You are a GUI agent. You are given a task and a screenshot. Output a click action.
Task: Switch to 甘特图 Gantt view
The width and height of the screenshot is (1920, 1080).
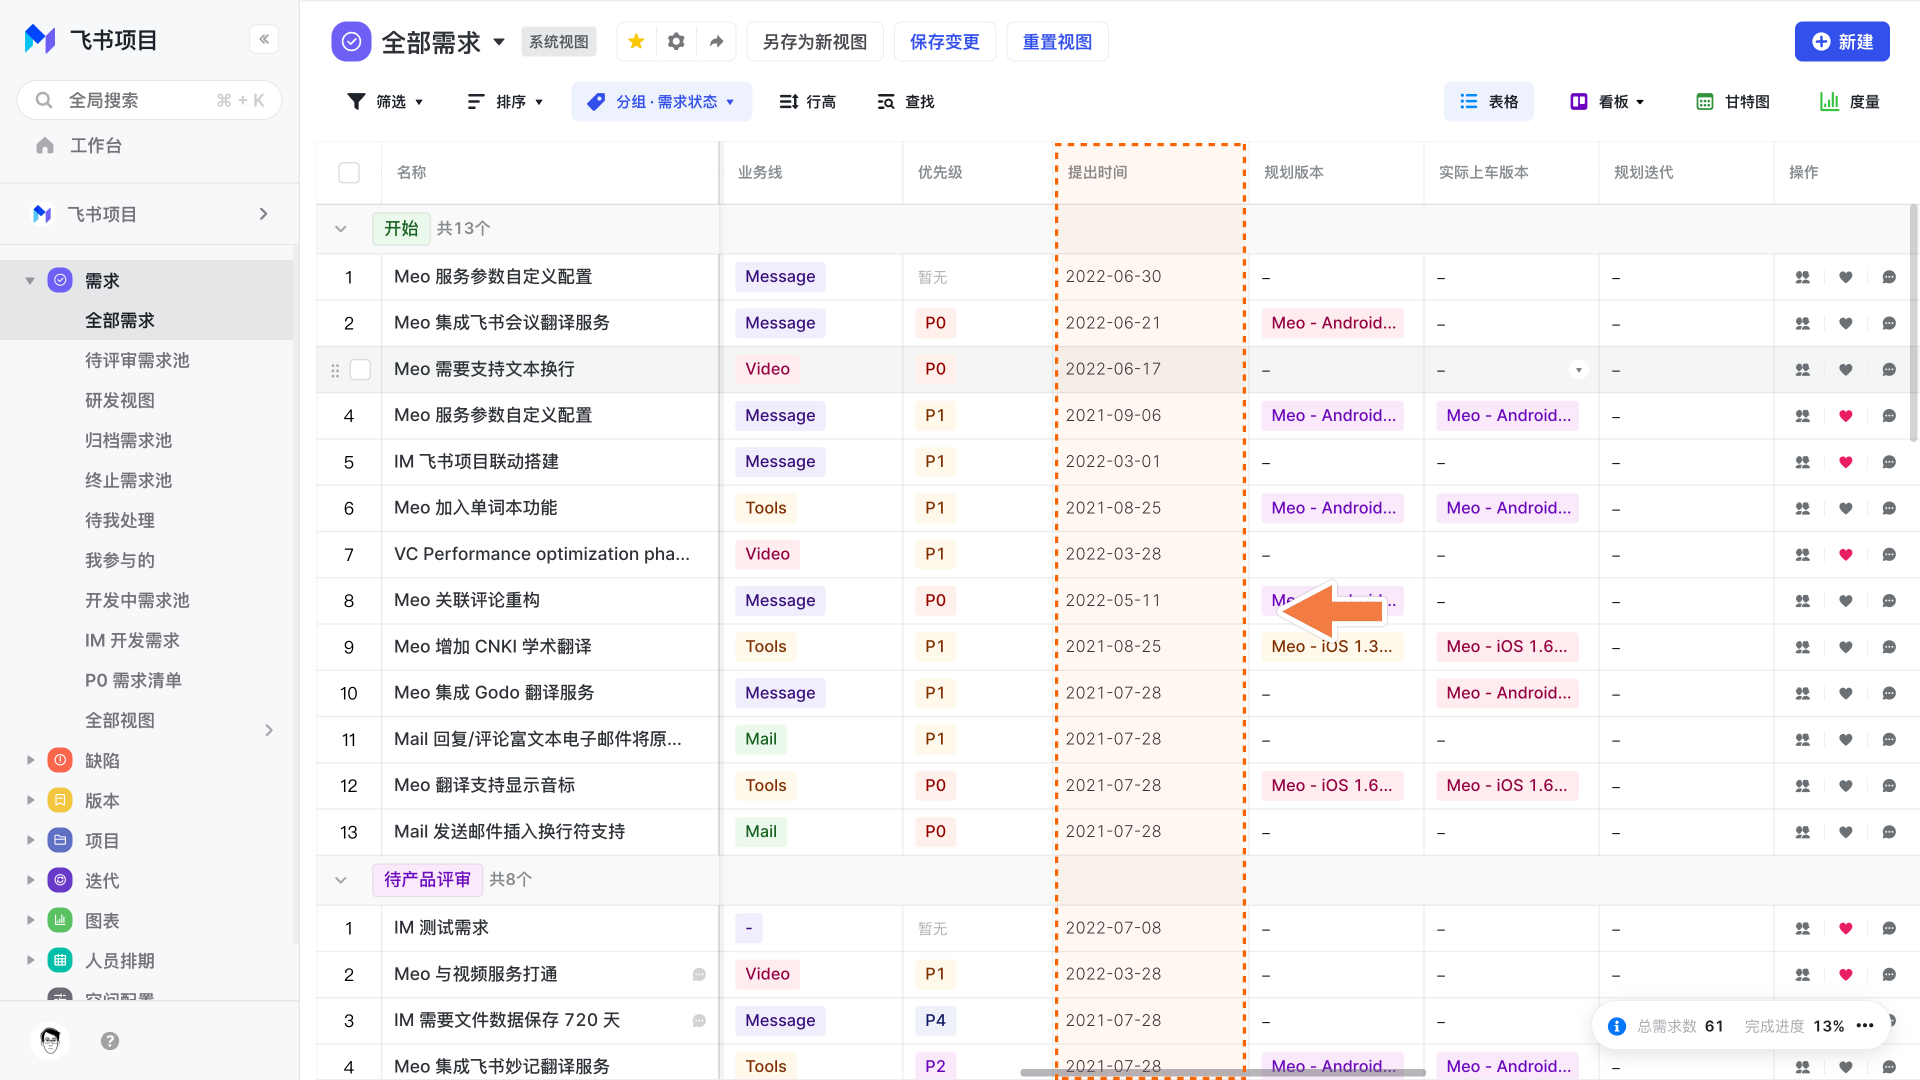[x=1733, y=102]
